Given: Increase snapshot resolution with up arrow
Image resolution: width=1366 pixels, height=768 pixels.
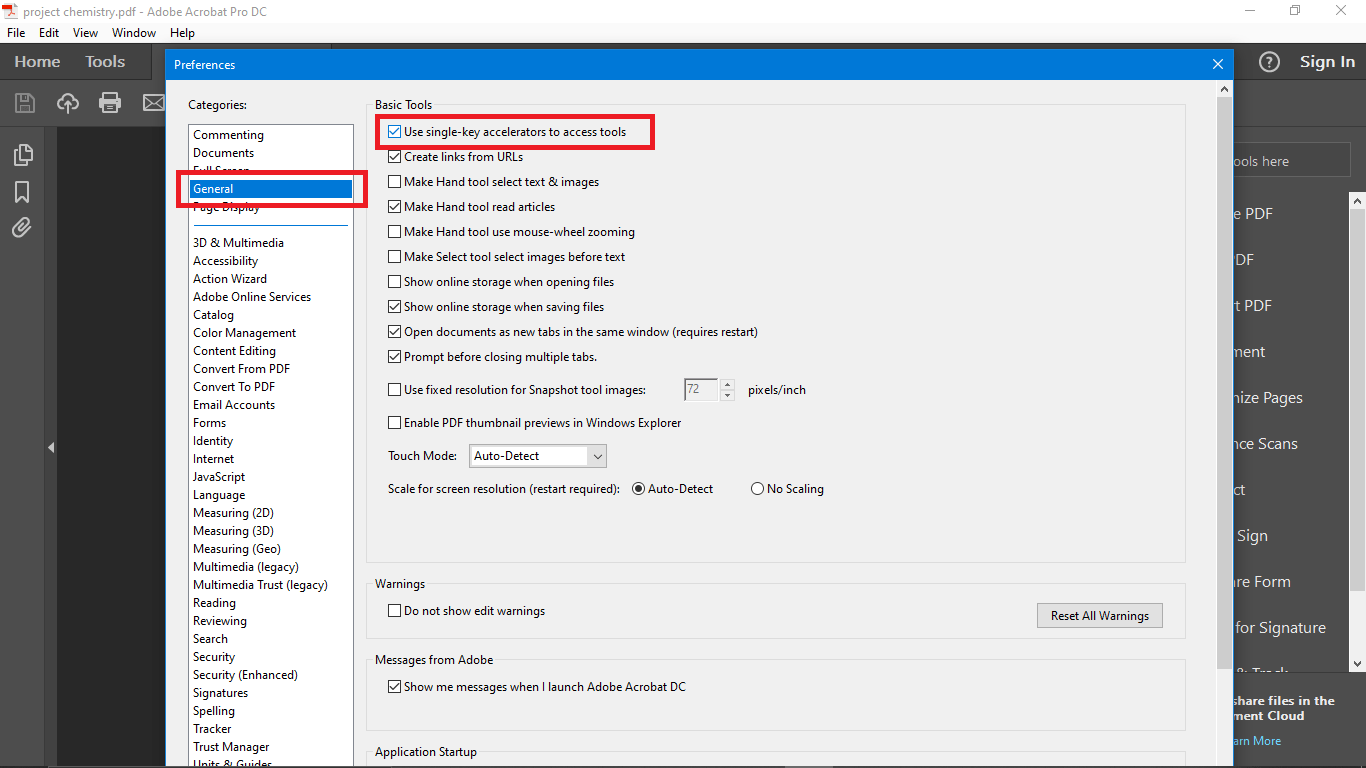Looking at the screenshot, I should [x=727, y=385].
